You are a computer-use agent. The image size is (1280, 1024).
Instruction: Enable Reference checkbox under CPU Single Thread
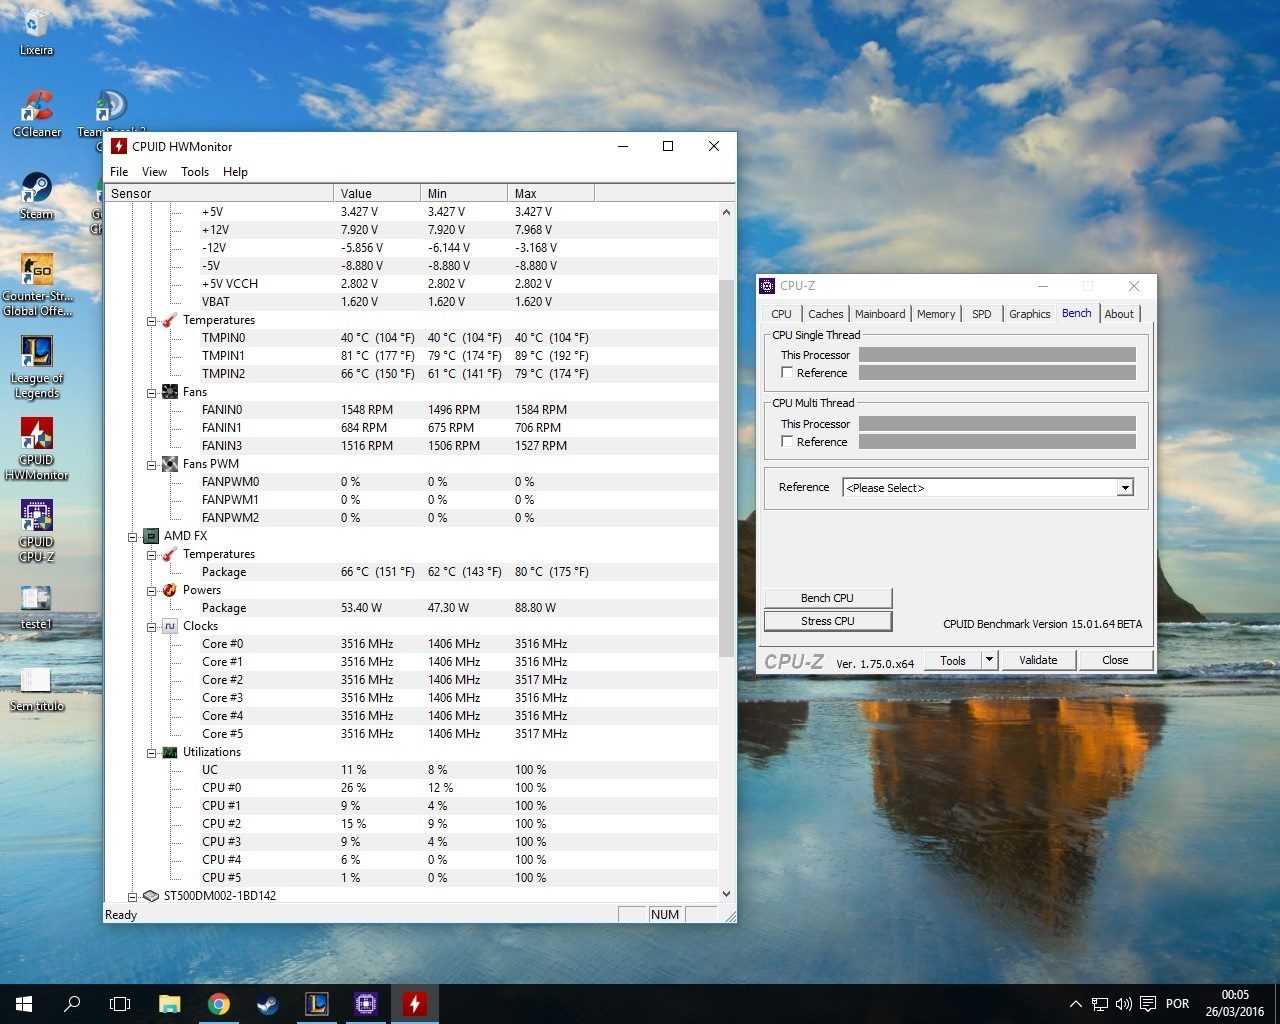(787, 373)
